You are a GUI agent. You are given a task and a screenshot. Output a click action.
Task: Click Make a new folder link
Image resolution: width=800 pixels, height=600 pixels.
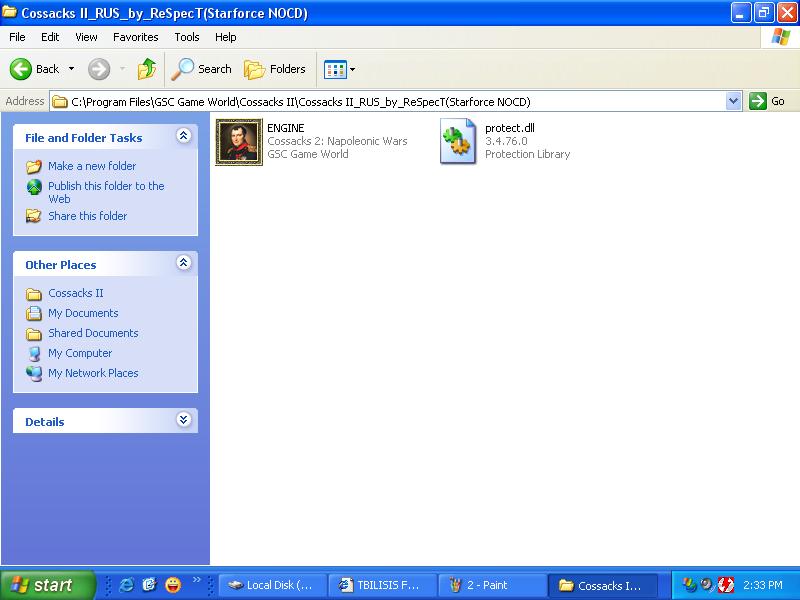[92, 166]
